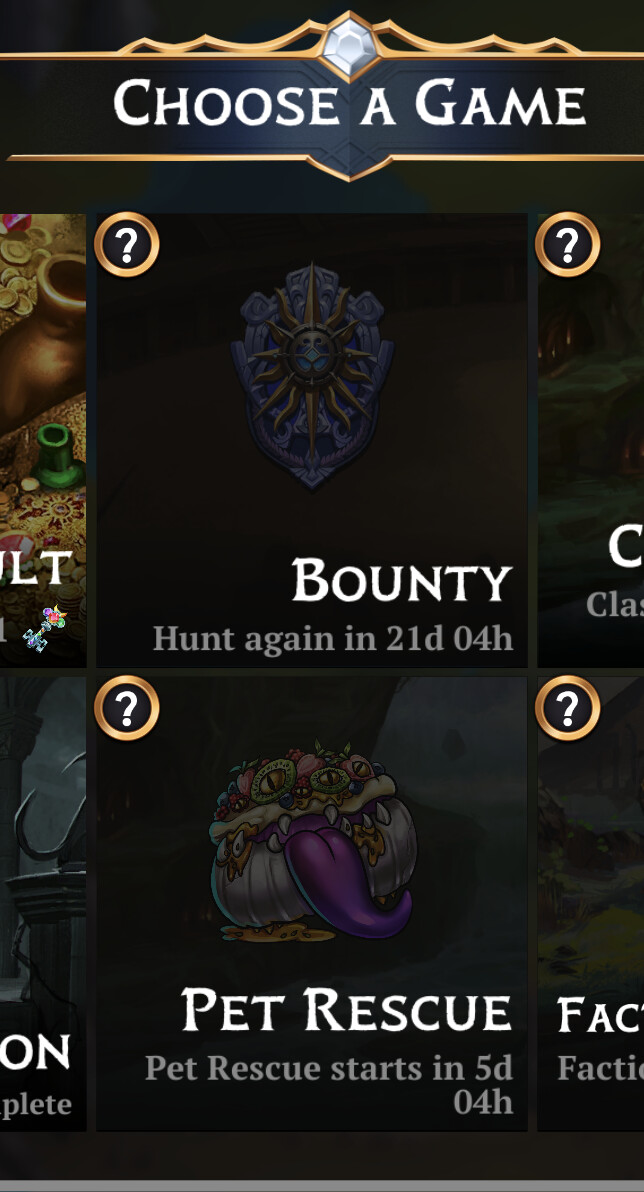
Task: Open the partially visible card labeled 'C'
Action: [x=591, y=439]
